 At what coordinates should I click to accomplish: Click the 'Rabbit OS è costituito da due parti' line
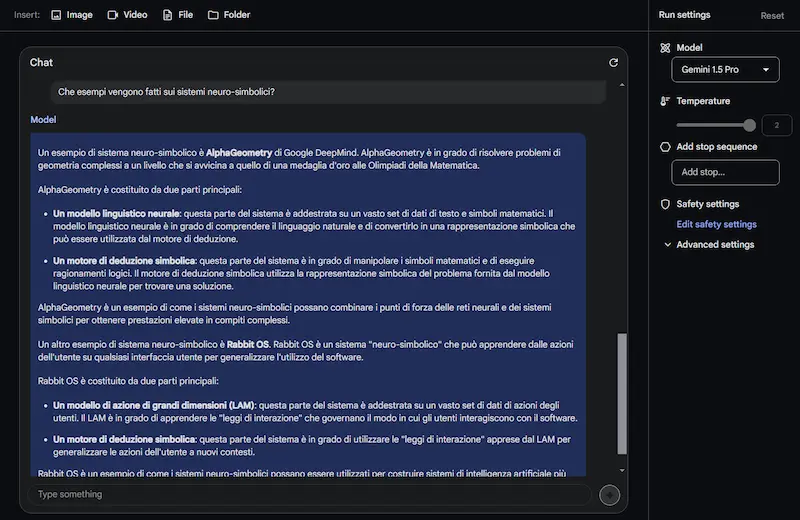(x=128, y=381)
